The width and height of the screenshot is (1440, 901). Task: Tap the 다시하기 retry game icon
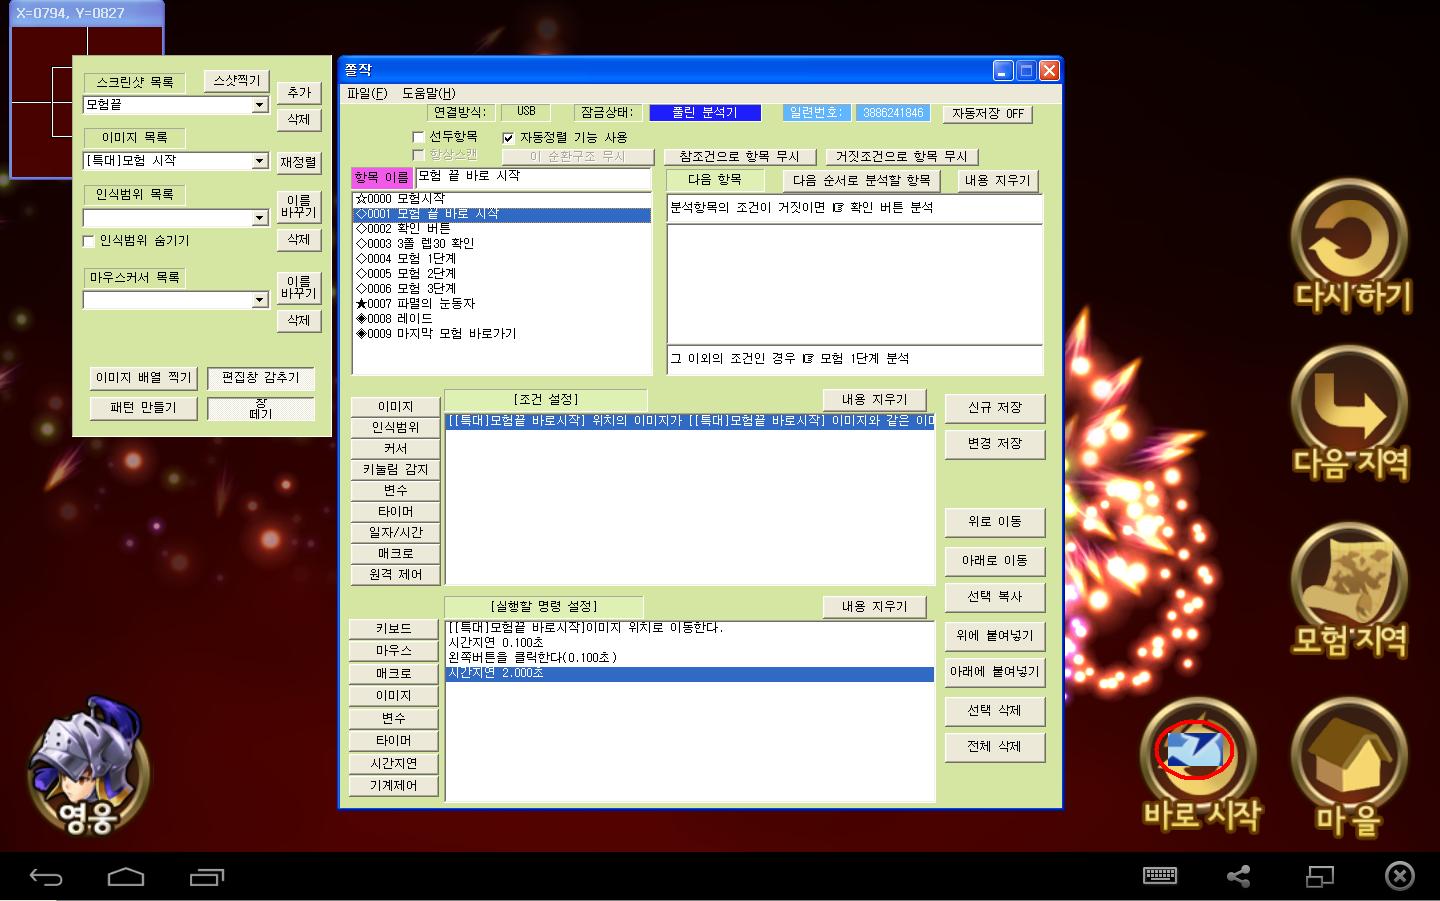(1351, 246)
